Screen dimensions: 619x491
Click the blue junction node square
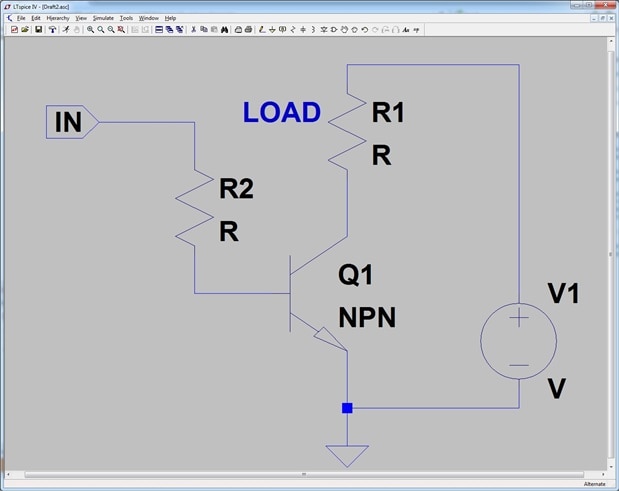tap(347, 408)
